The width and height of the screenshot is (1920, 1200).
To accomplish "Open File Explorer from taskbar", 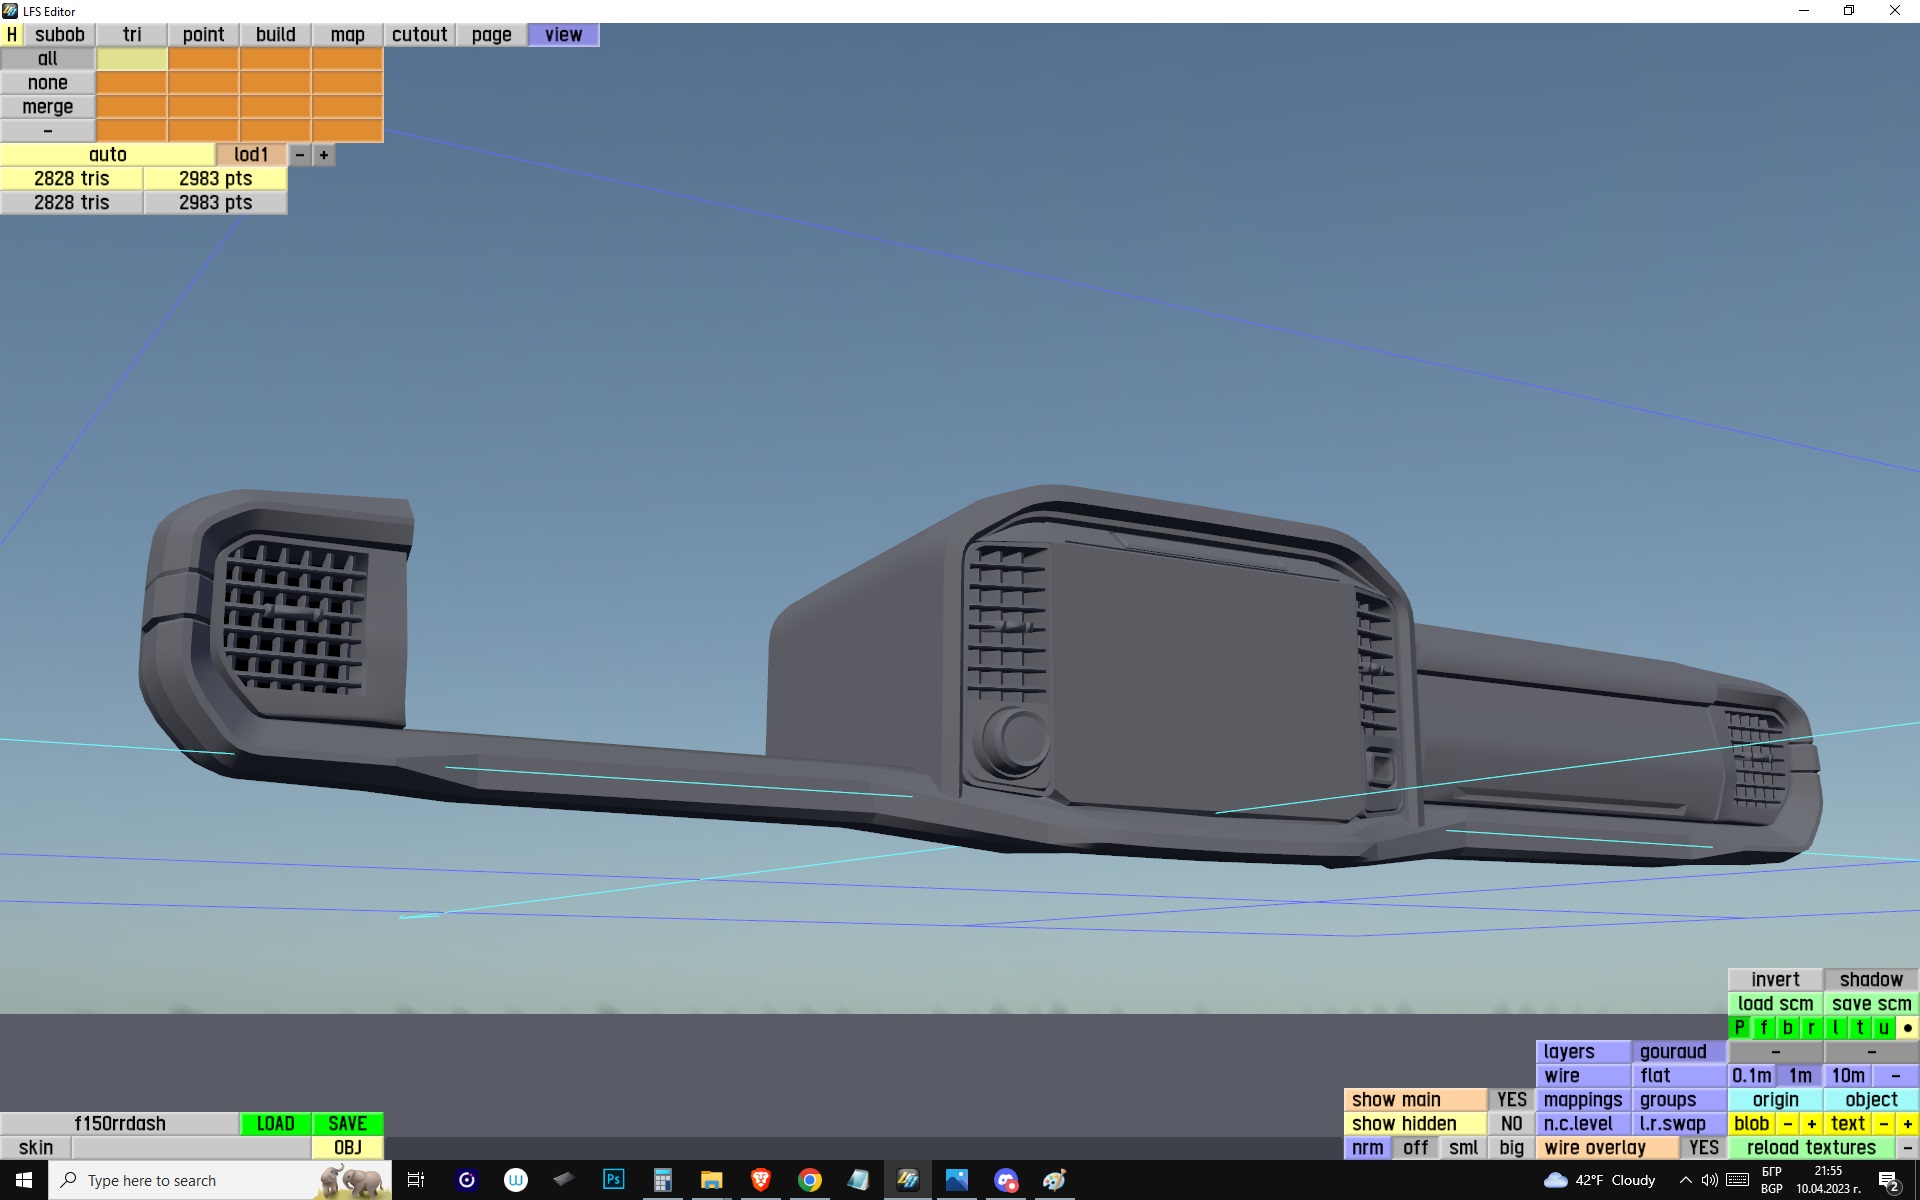I will [x=711, y=1180].
